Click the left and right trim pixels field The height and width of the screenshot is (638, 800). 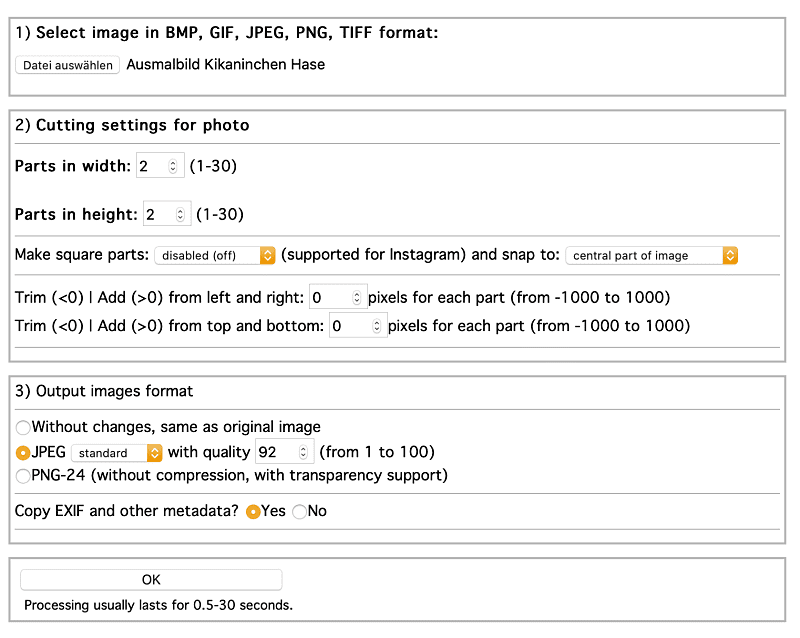pos(338,297)
